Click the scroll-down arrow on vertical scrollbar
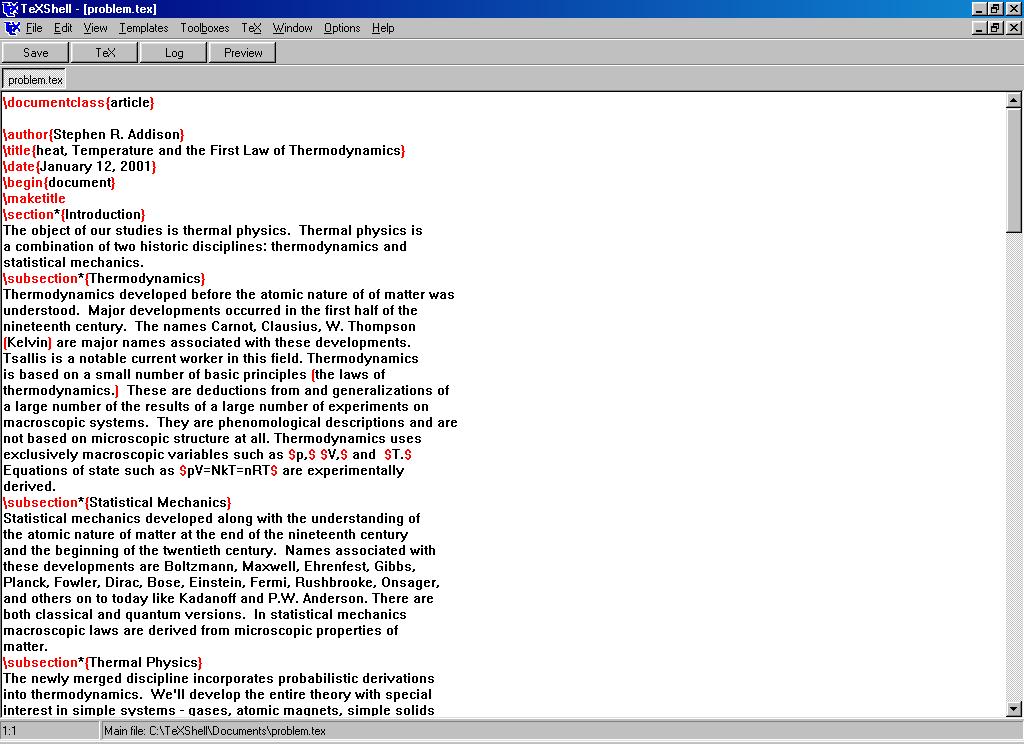The width and height of the screenshot is (1024, 744). click(1015, 710)
